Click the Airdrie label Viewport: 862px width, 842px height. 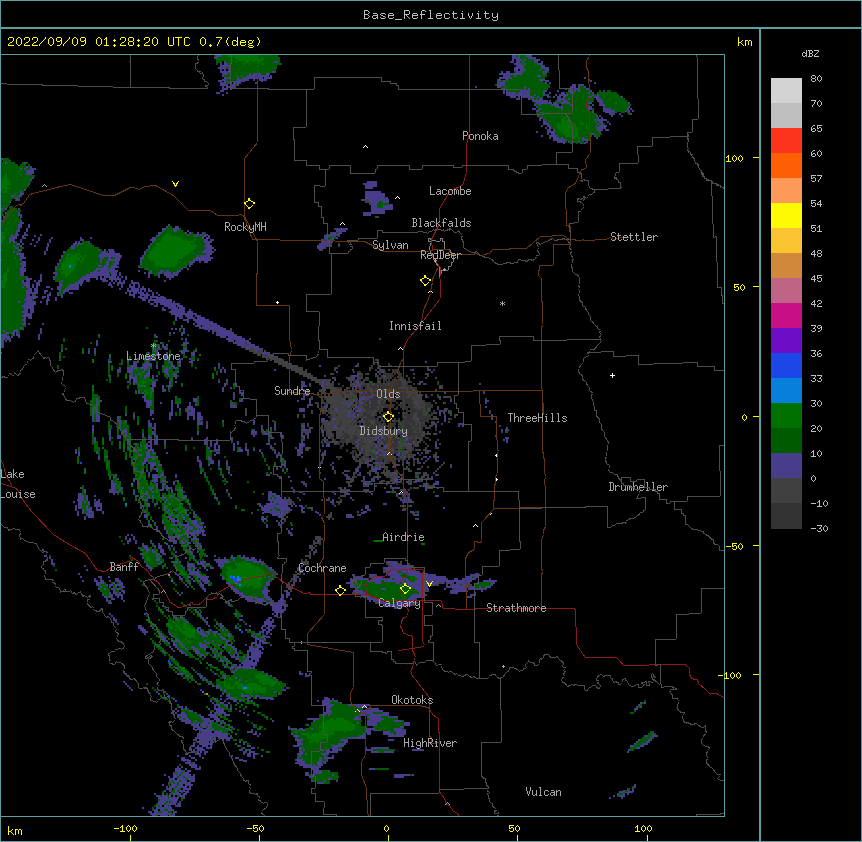click(x=403, y=537)
